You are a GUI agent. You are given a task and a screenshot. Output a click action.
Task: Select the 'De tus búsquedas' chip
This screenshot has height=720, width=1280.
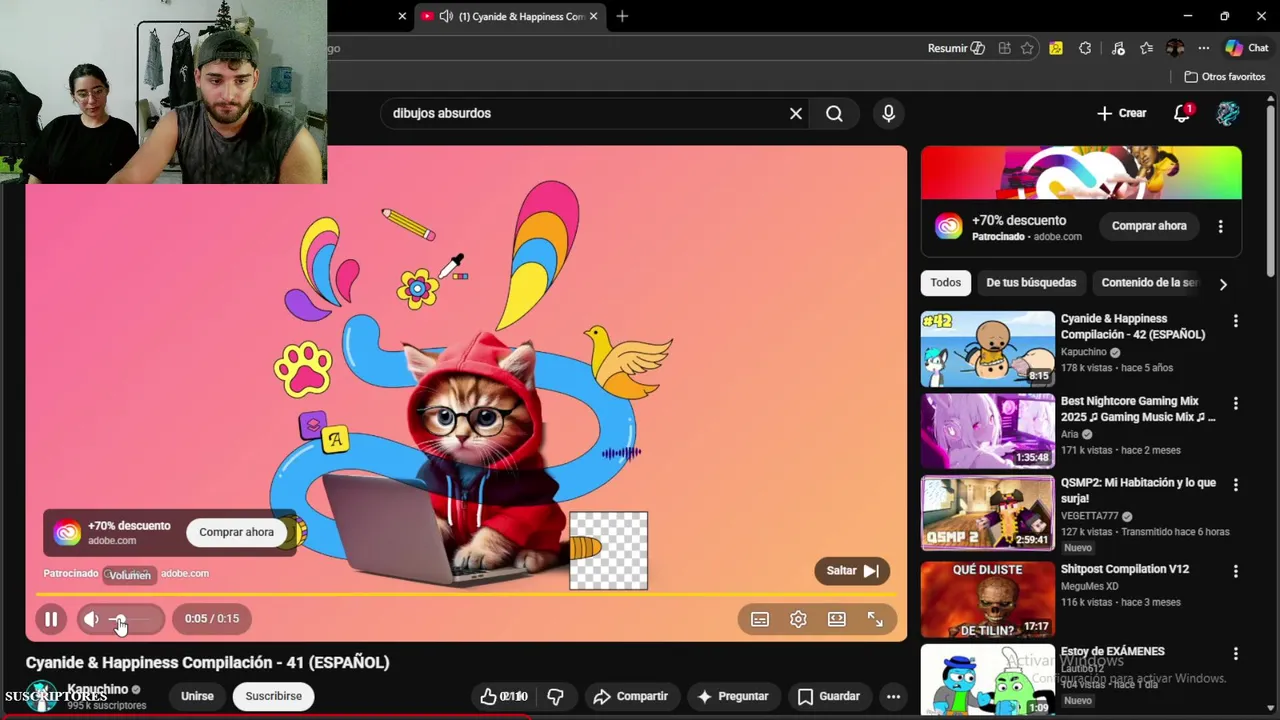pyautogui.click(x=1031, y=283)
